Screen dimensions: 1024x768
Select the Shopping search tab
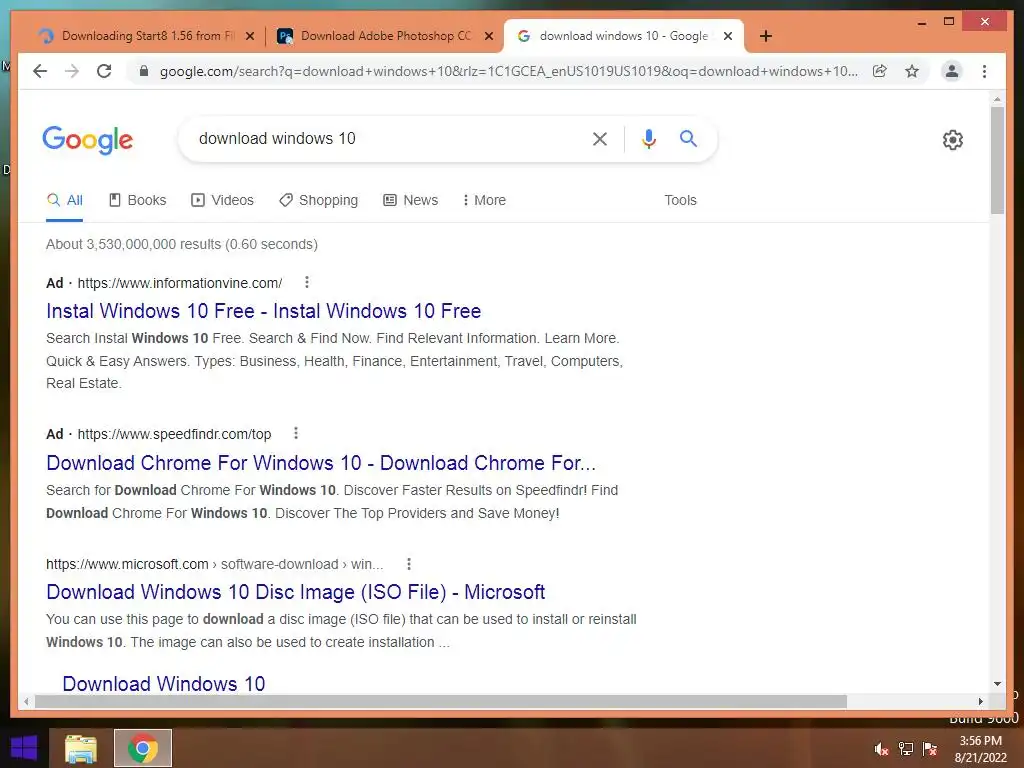pos(319,200)
